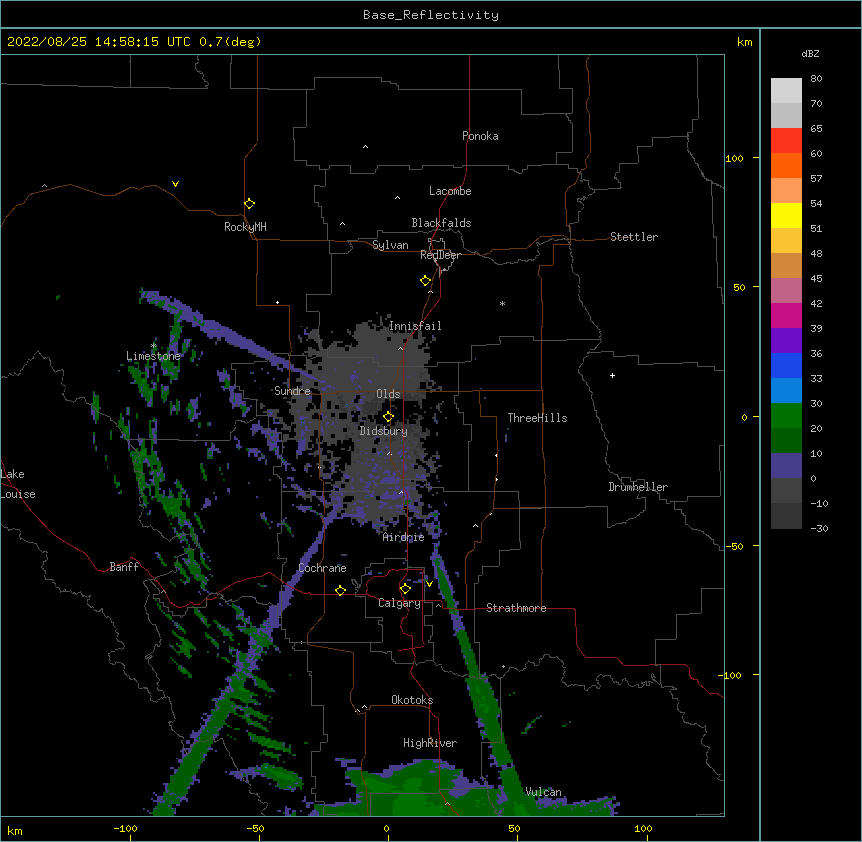This screenshot has width=862, height=842.
Task: Click the Sylvan label on map
Action: pyautogui.click(x=390, y=245)
